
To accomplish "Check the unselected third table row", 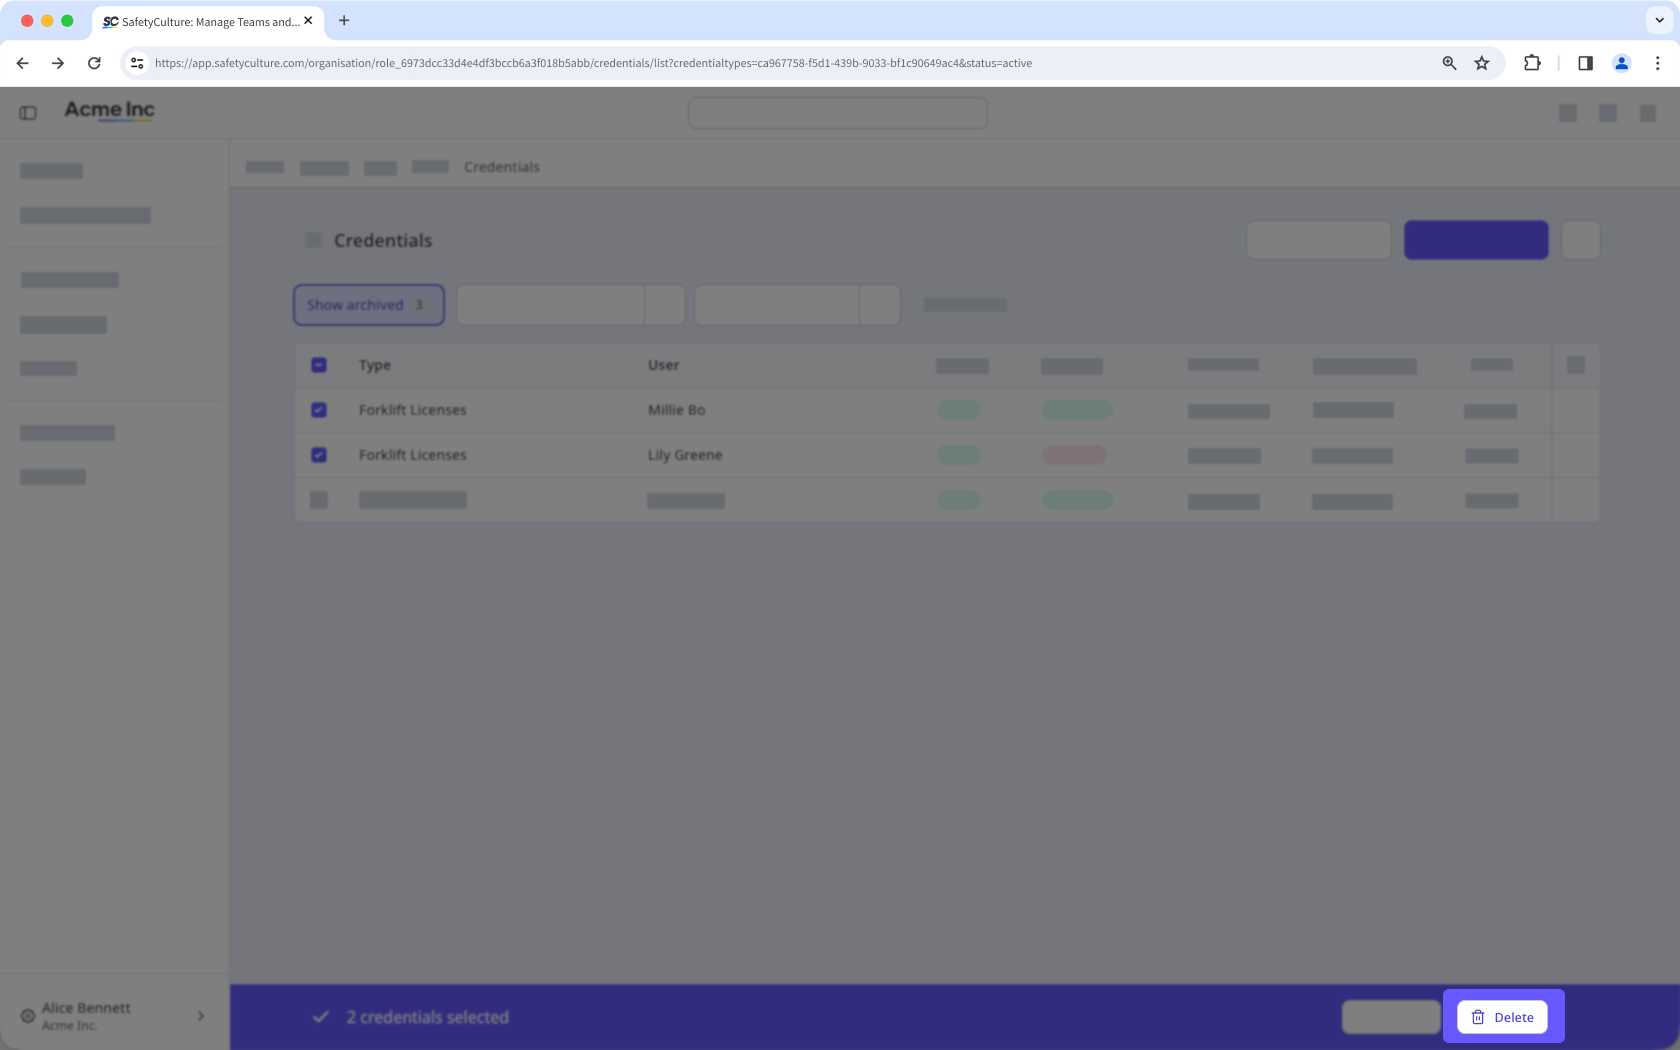I will click(x=319, y=500).
